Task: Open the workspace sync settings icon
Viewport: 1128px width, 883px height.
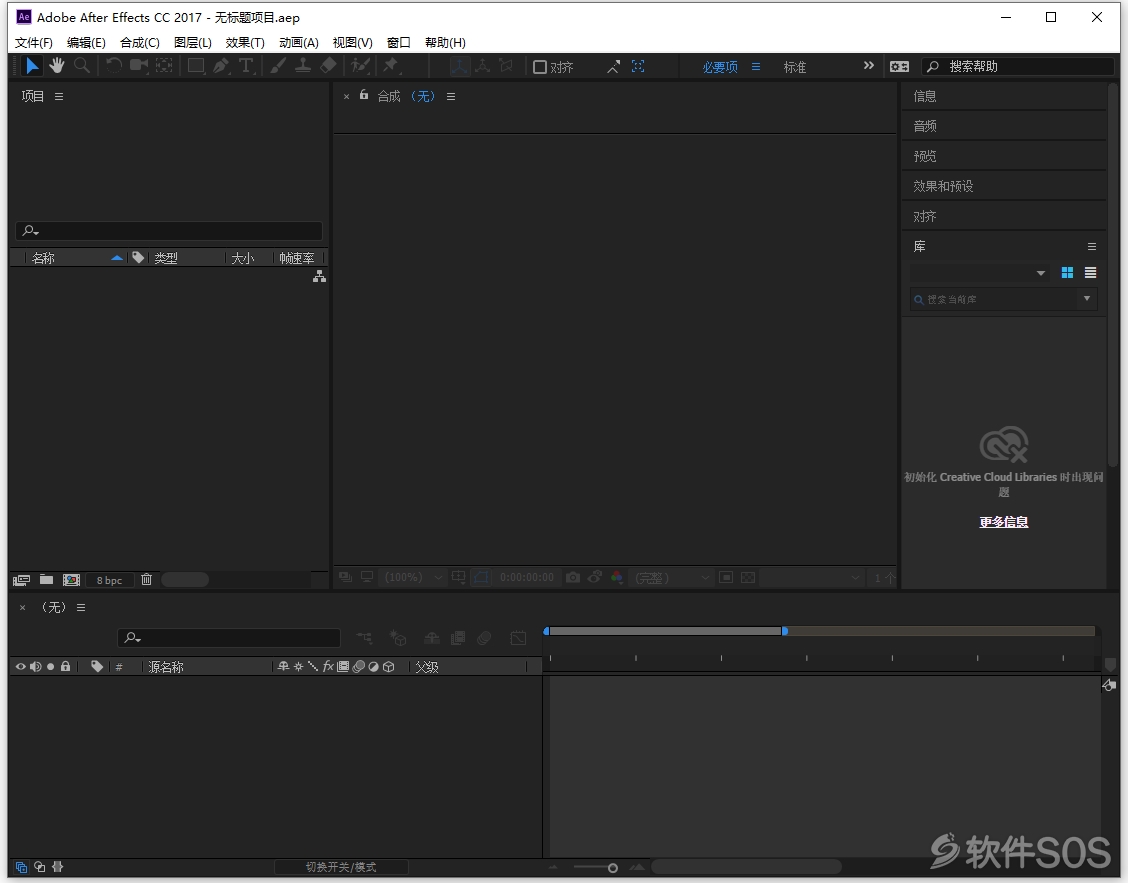Action: coord(899,66)
